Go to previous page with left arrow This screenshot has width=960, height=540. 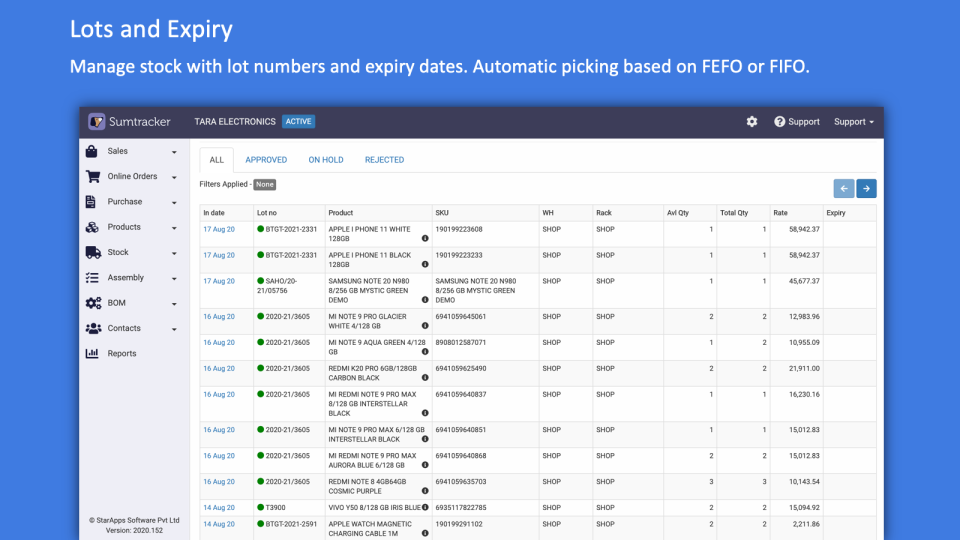tap(844, 189)
